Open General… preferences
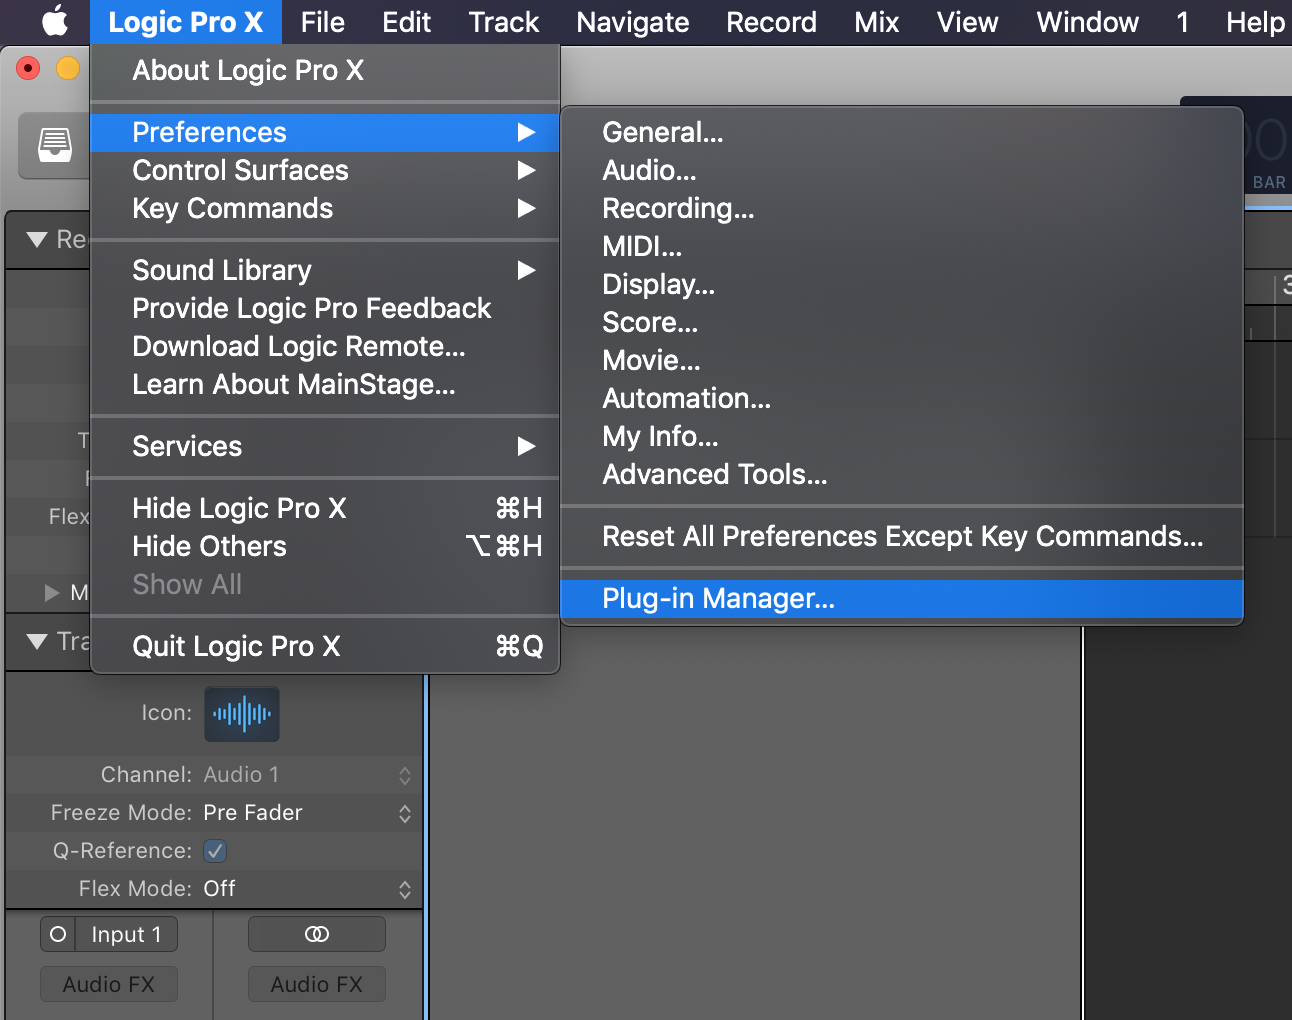Image resolution: width=1292 pixels, height=1020 pixels. click(902, 133)
